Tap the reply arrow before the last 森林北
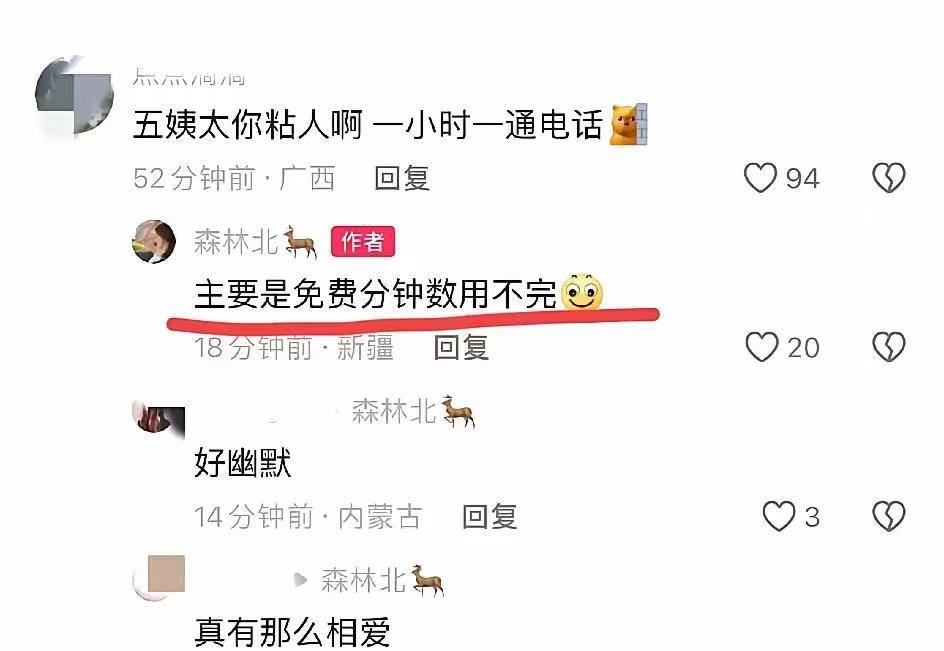 [x=300, y=580]
